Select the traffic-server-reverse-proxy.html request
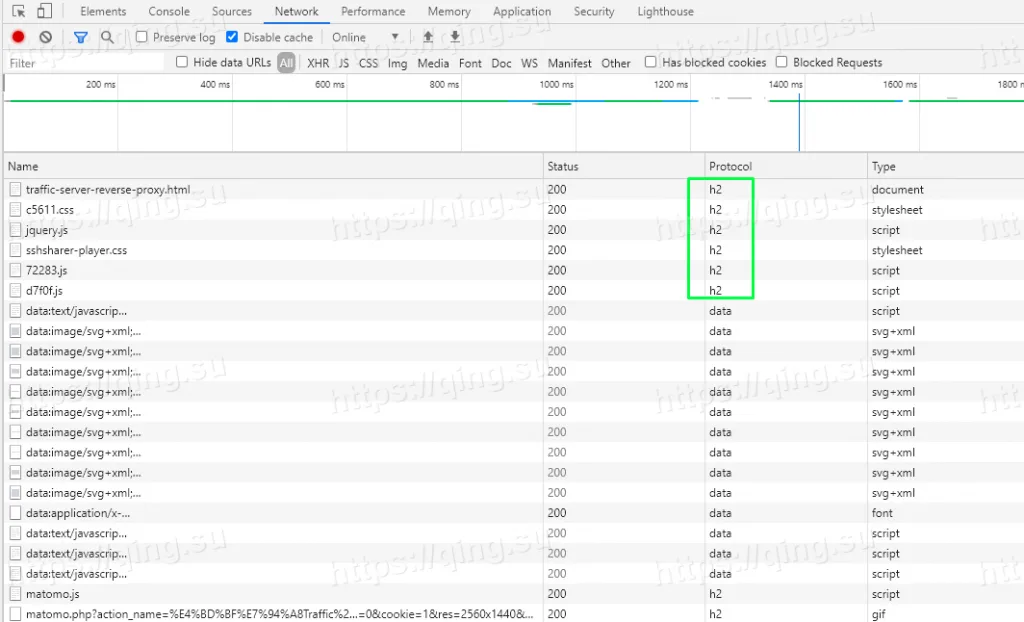The image size is (1024, 622). [108, 190]
